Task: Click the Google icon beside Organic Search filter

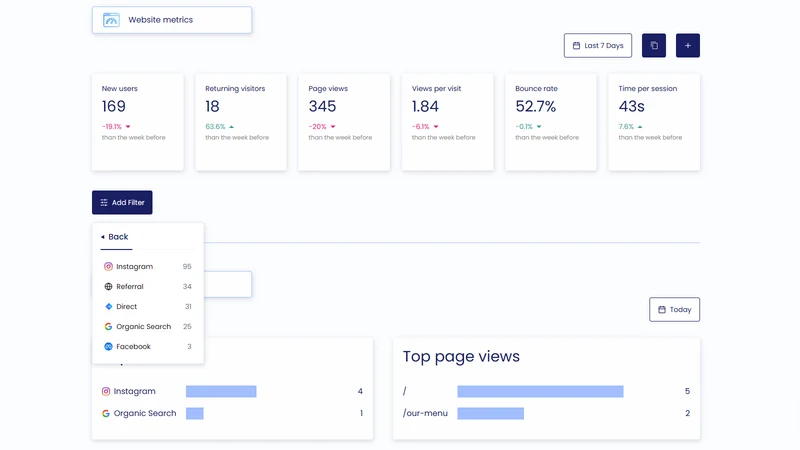Action: click(108, 327)
